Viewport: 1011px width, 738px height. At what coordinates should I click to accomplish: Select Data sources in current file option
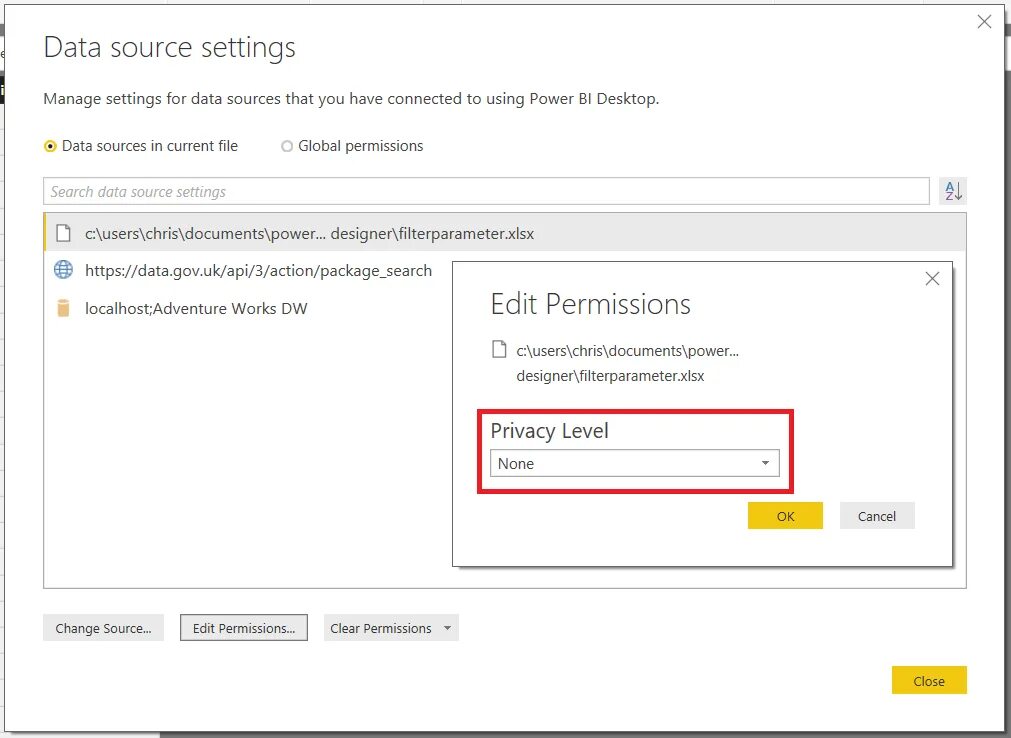50,146
